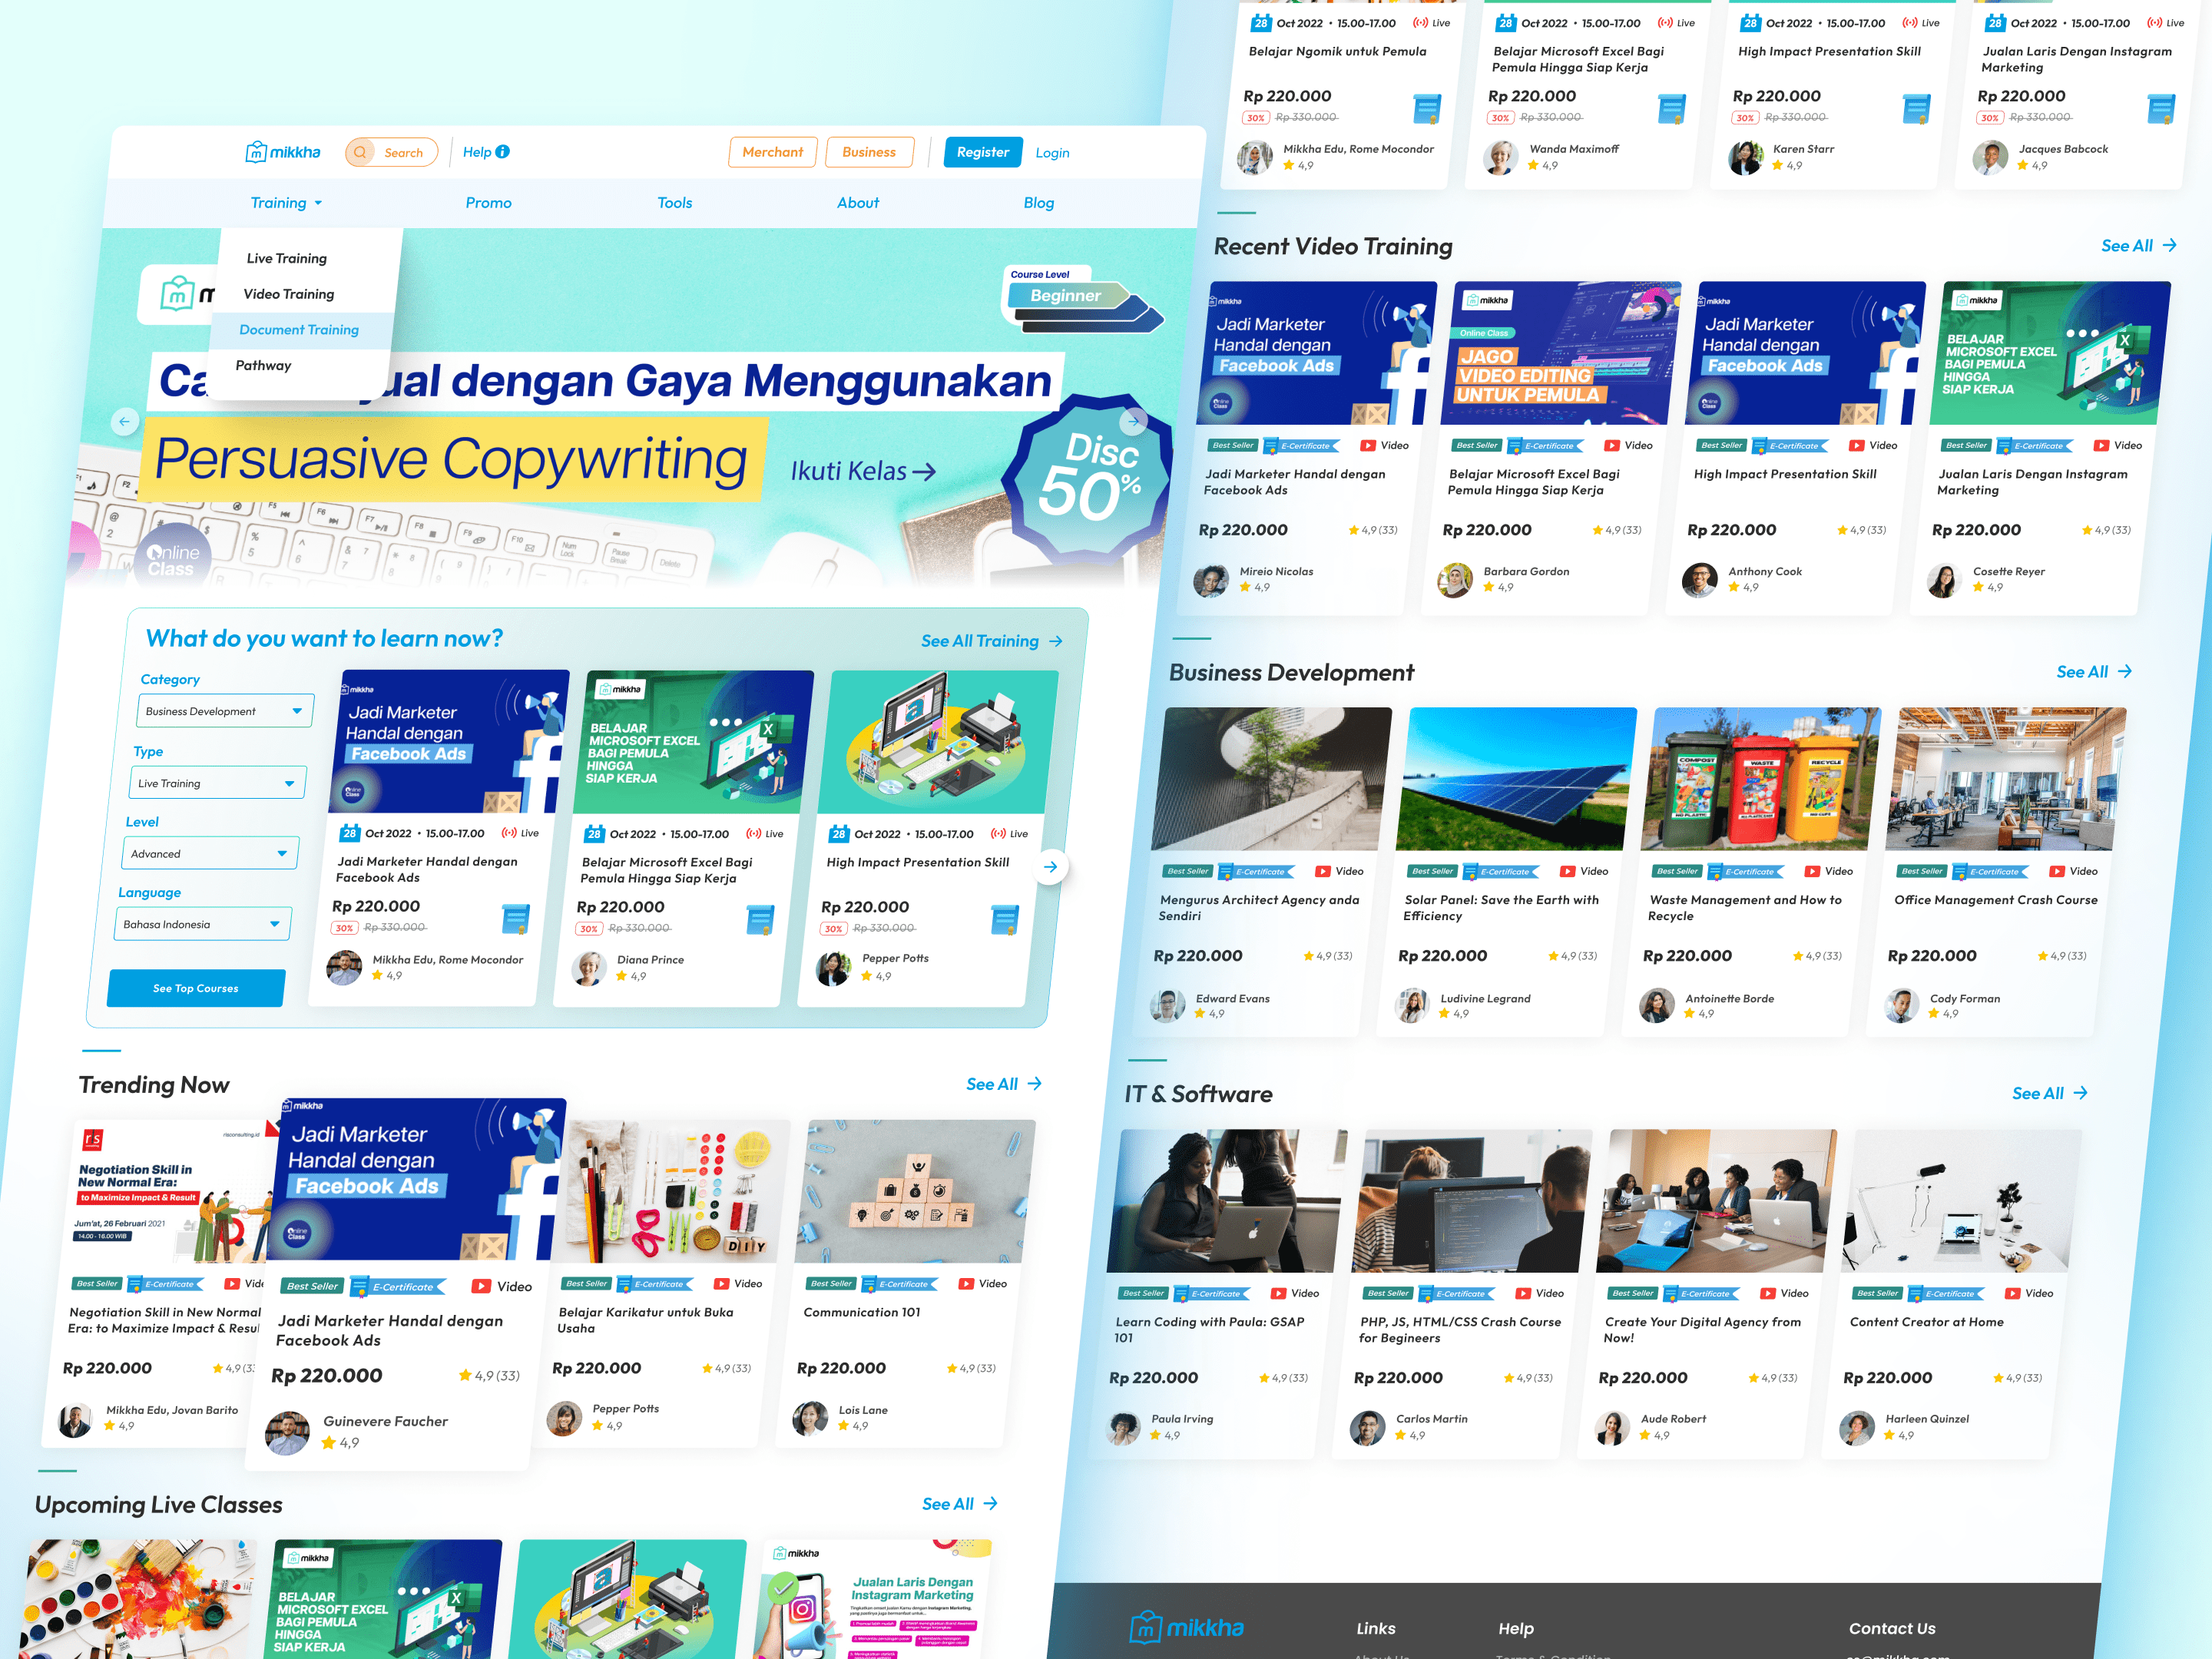2212x1659 pixels.
Task: Select Document Training from Training menu
Action: click(299, 330)
